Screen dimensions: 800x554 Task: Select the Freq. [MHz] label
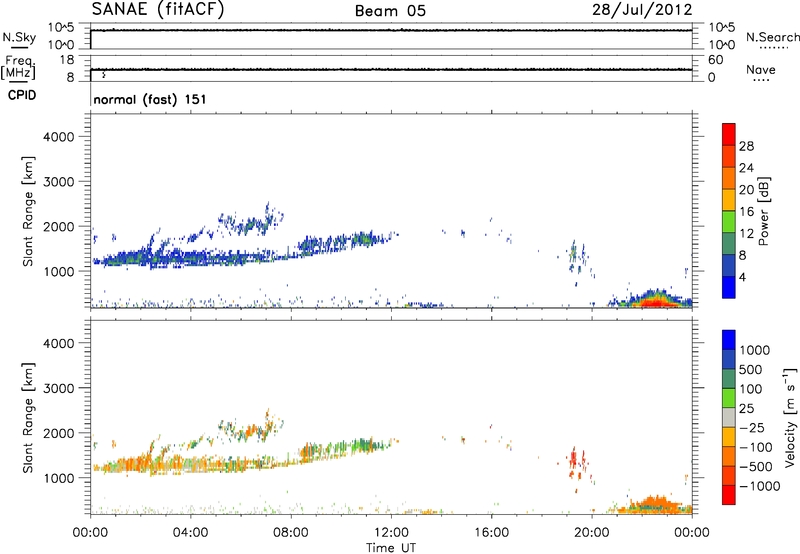18,68
